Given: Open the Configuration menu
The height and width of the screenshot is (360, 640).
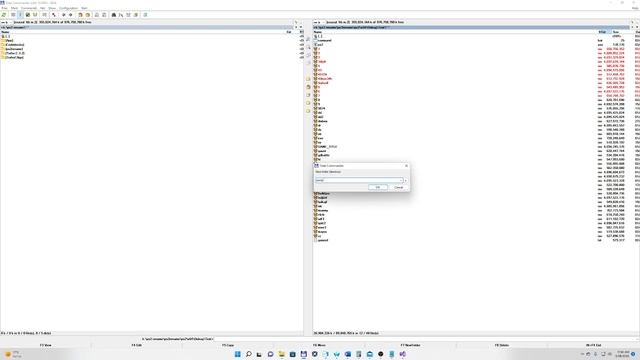Looking at the screenshot, I should tap(69, 8).
